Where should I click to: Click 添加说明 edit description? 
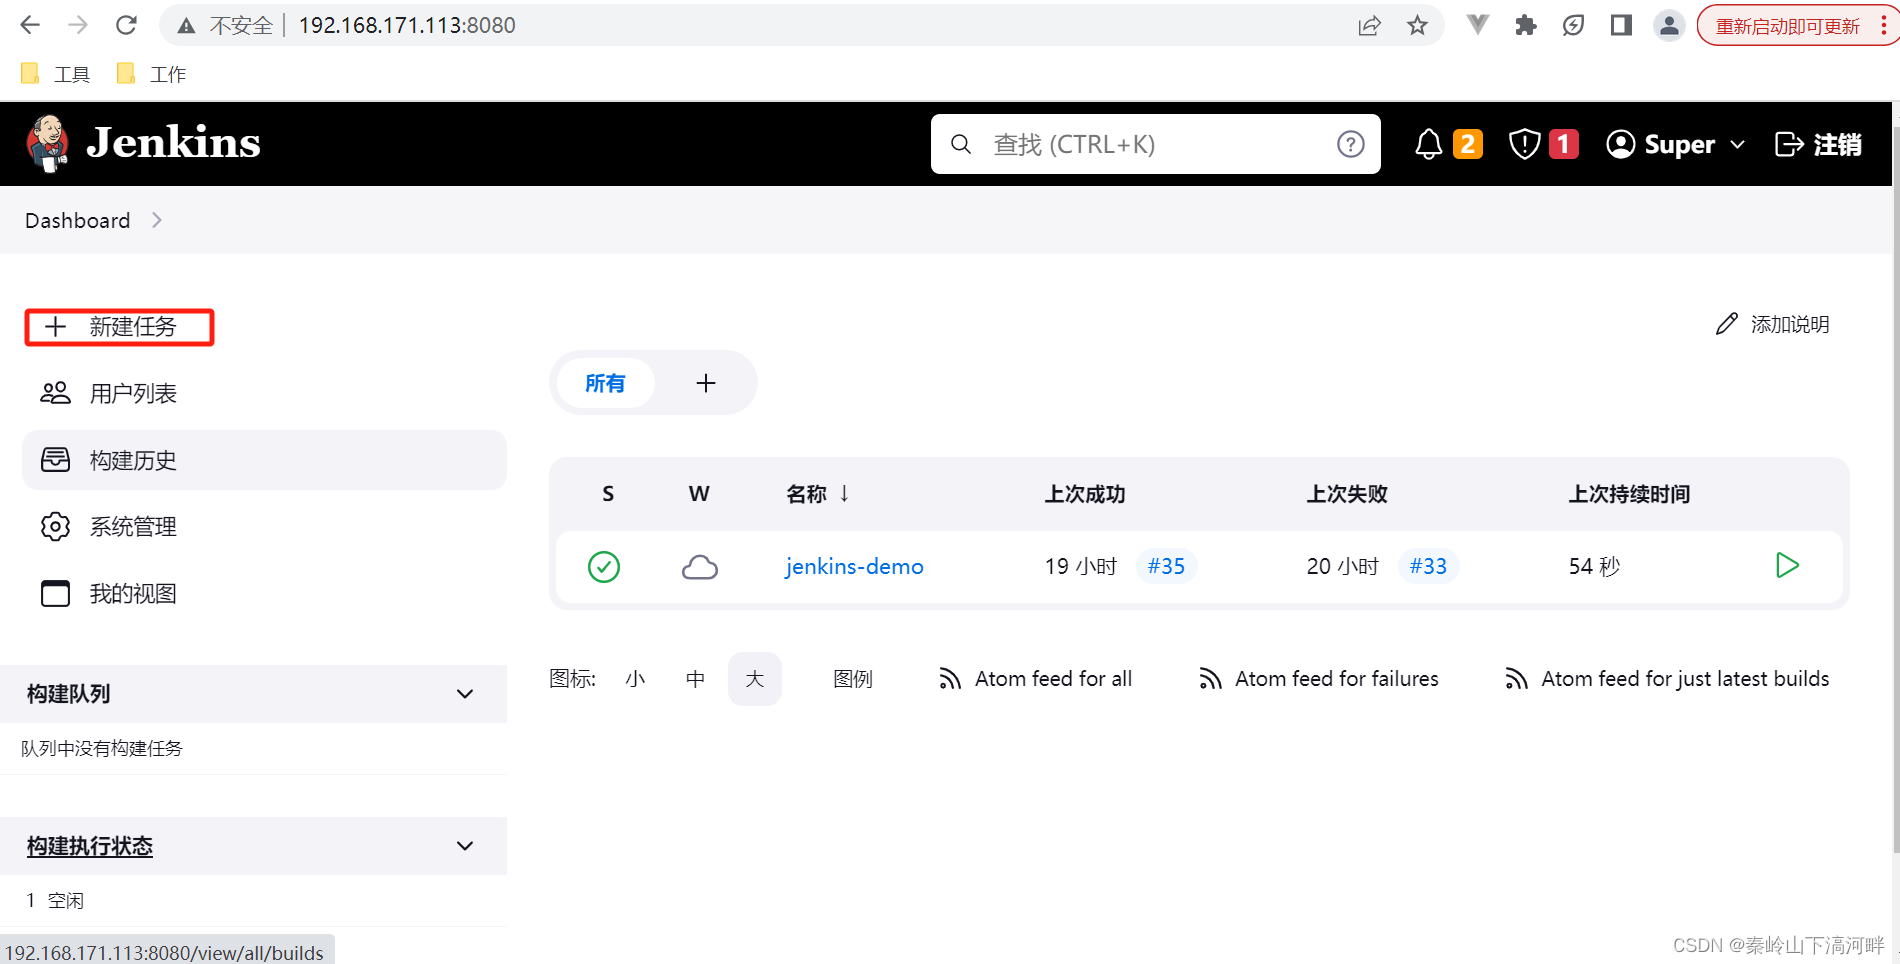(1772, 324)
